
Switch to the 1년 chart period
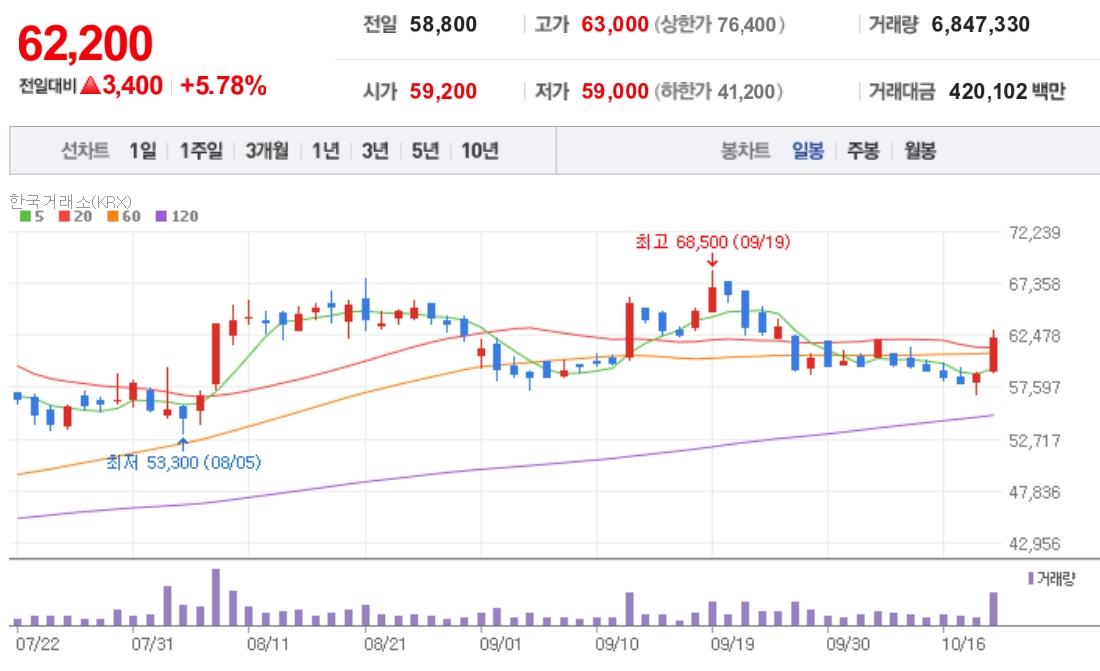point(326,150)
